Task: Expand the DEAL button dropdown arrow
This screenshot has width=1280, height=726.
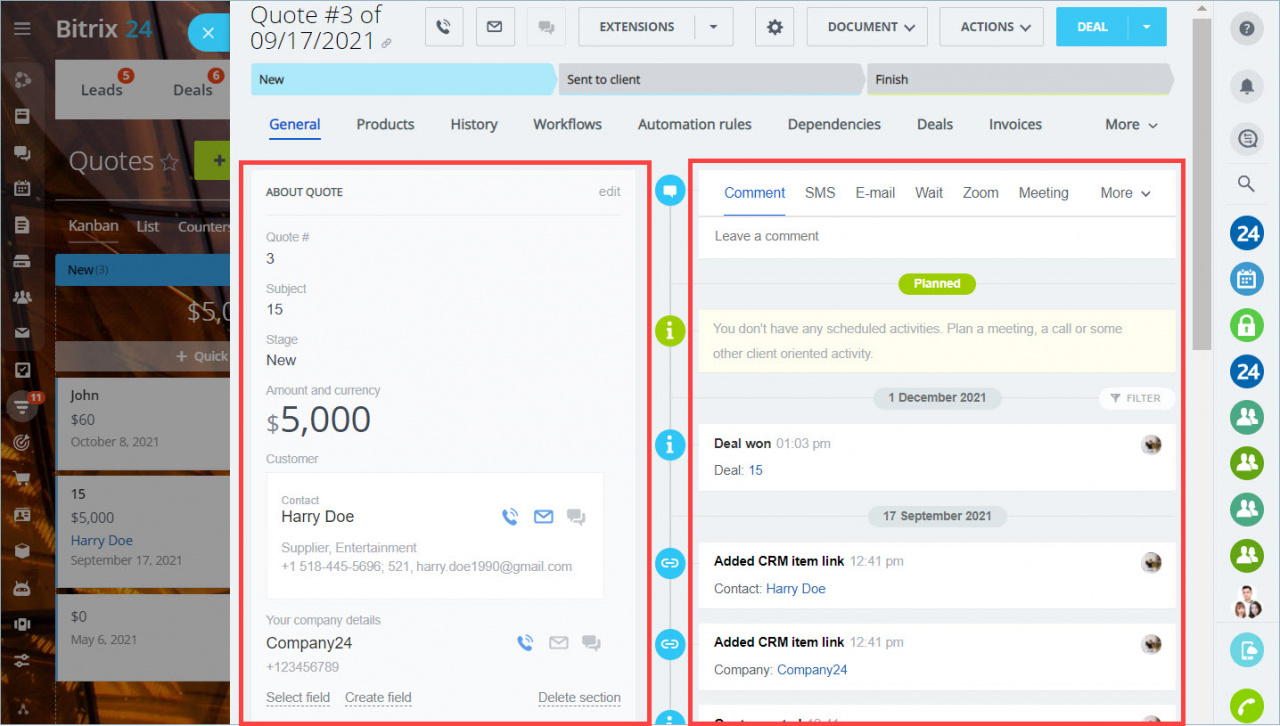Action: coord(1147,27)
